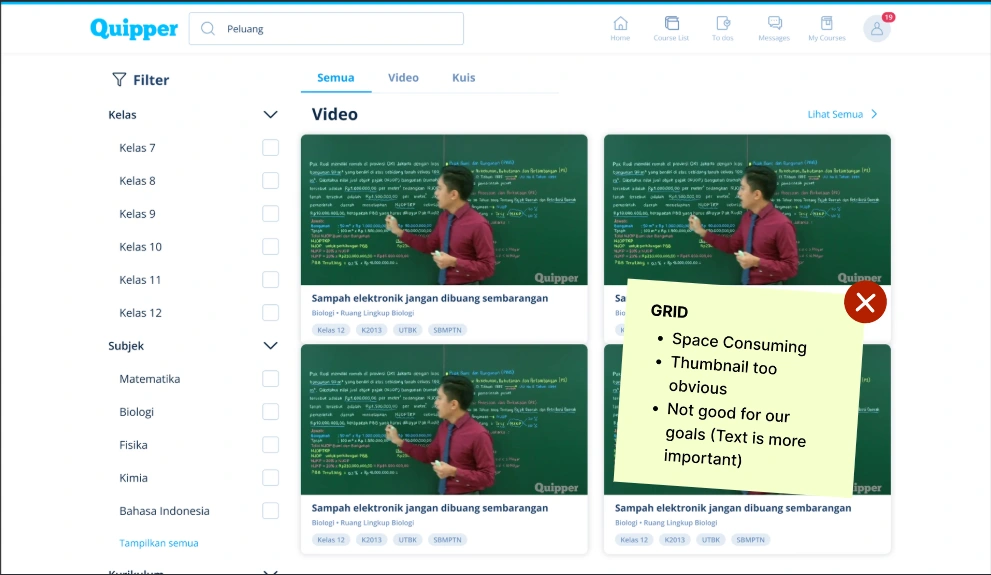Open the top-left video thumbnail
The height and width of the screenshot is (575, 991).
click(x=444, y=210)
